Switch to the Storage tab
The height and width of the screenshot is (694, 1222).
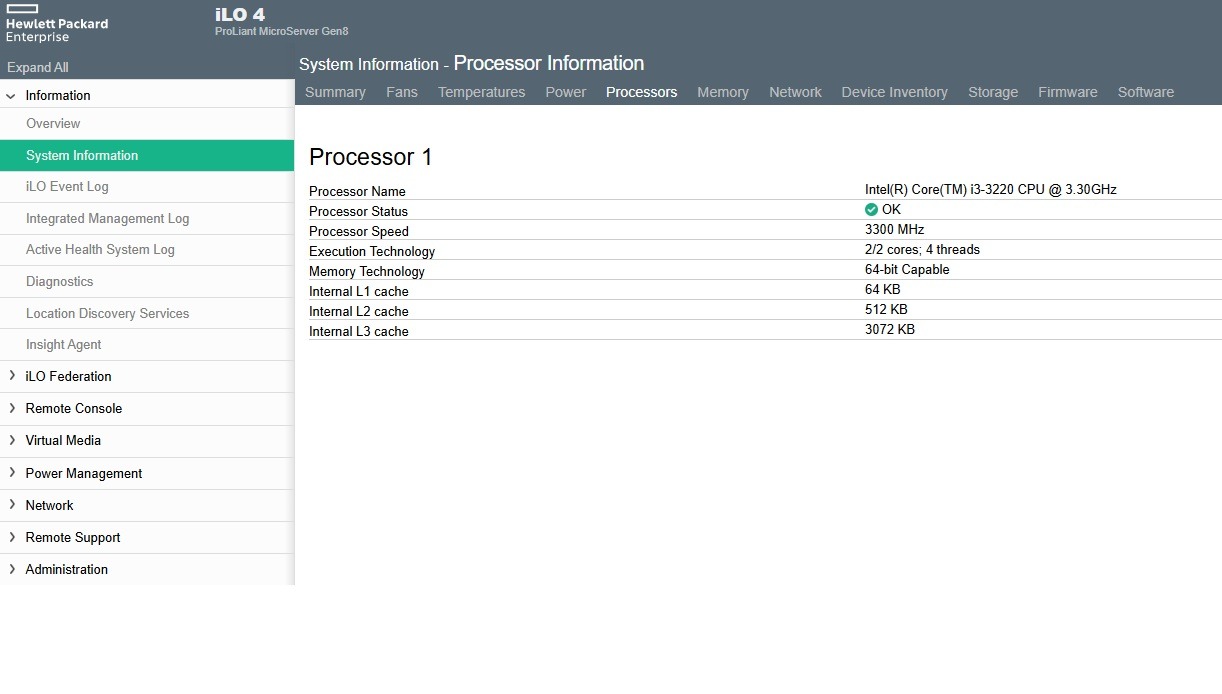pos(993,92)
